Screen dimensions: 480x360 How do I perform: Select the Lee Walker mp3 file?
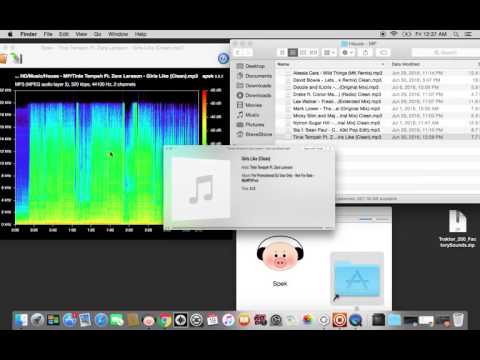(337, 101)
